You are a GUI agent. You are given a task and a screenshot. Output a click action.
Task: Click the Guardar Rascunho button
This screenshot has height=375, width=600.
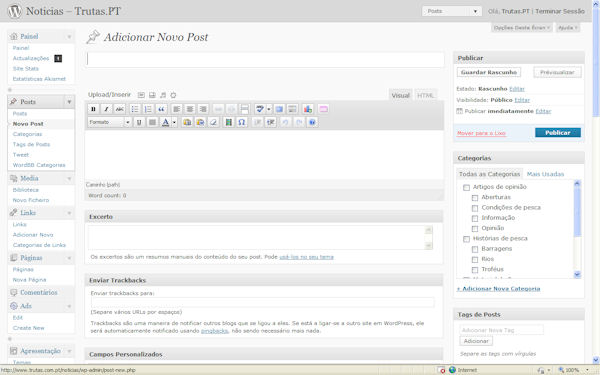coord(489,72)
